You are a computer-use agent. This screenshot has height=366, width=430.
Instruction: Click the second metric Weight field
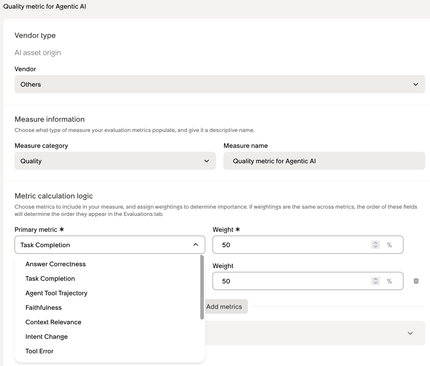[x=308, y=281]
